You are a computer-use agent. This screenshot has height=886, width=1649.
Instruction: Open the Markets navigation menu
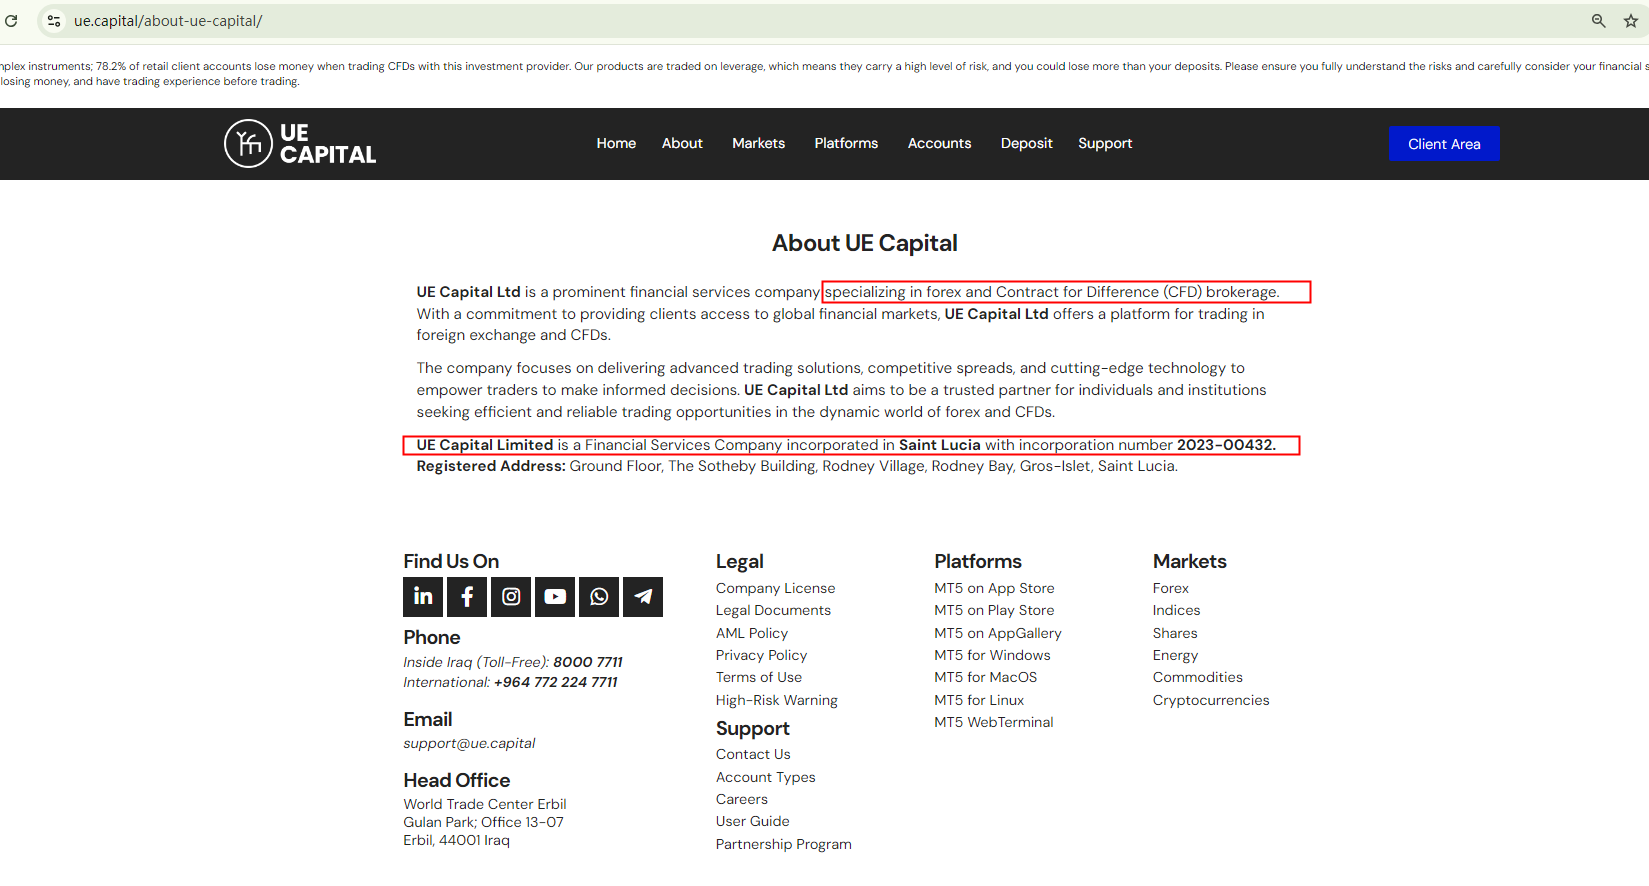click(x=758, y=144)
